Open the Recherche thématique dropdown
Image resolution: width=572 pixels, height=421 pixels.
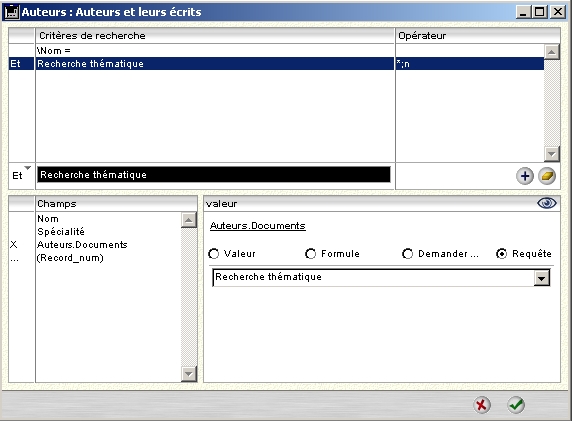(x=542, y=278)
